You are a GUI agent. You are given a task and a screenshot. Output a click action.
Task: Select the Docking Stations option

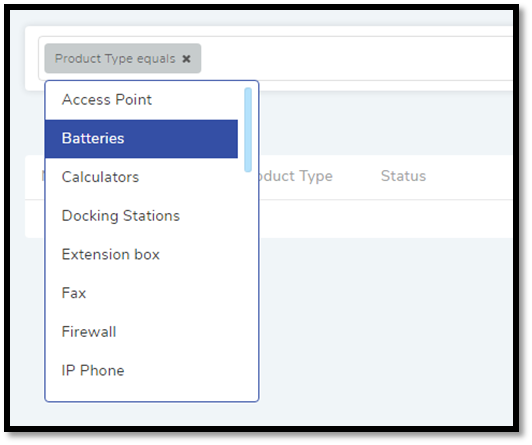point(141,216)
